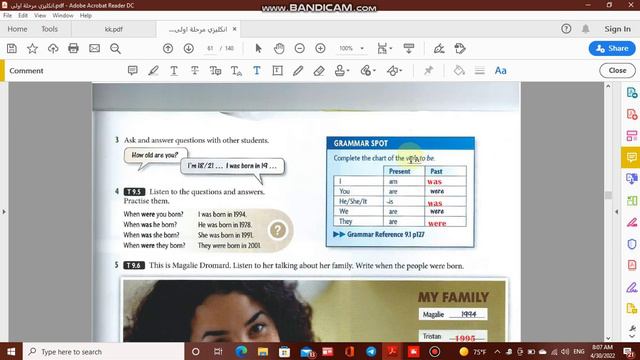Click the taskbar search box
The width and height of the screenshot is (640, 360).
(x=104, y=351)
